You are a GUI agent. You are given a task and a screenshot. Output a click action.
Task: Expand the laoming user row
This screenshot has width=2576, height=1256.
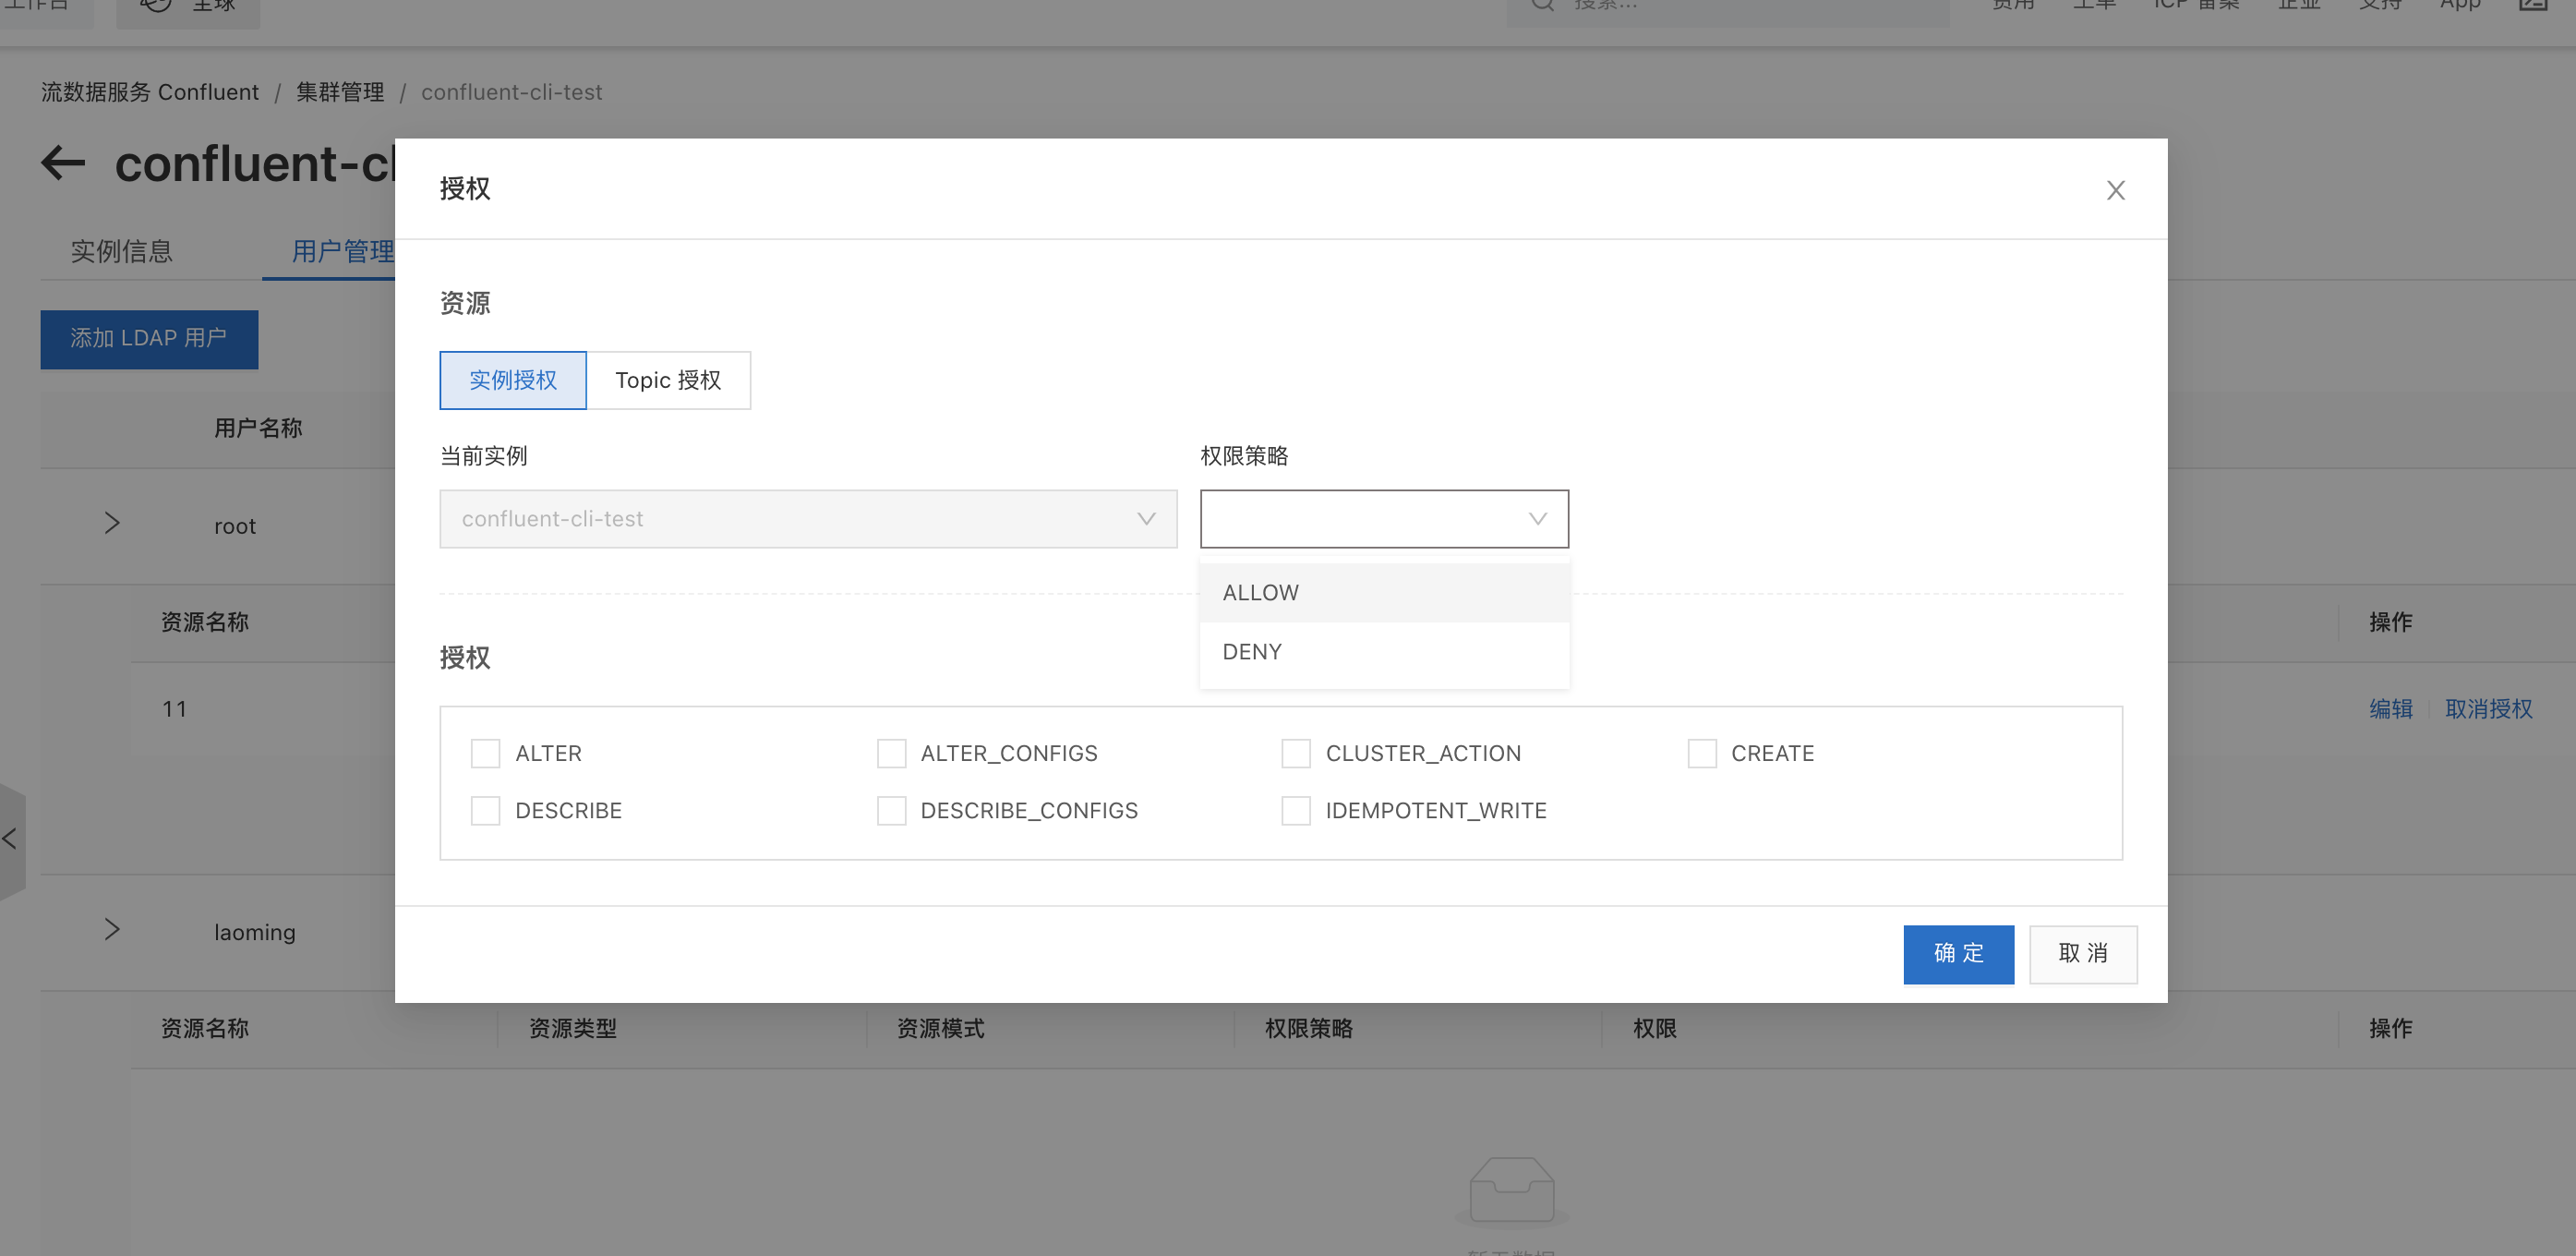coord(112,929)
